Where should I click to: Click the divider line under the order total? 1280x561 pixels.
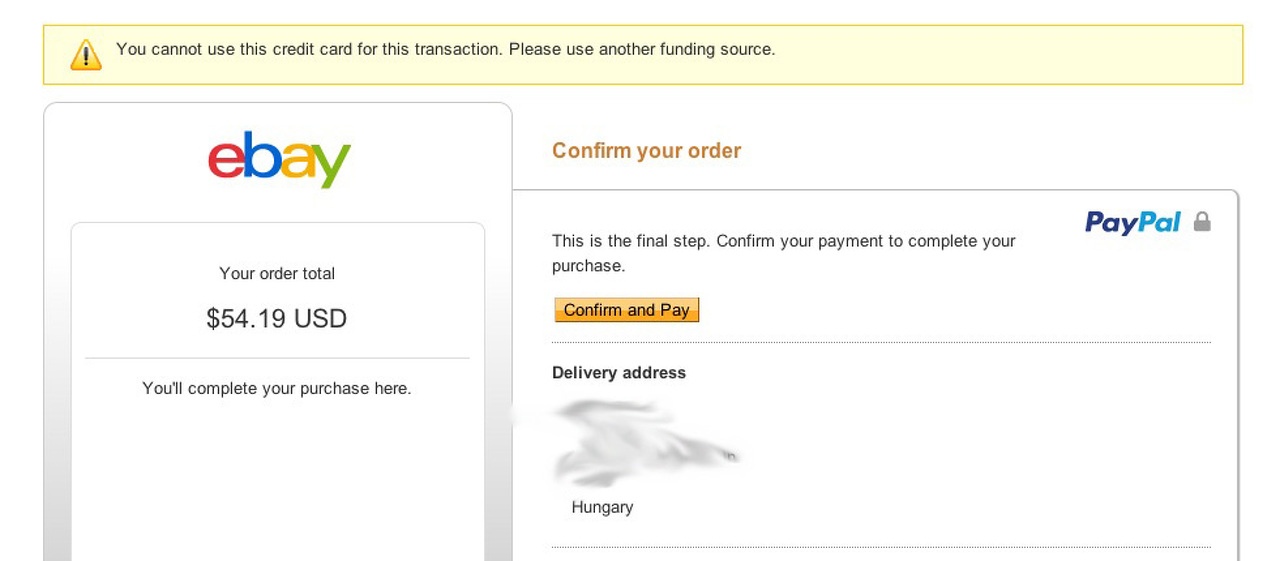pyautogui.click(x=277, y=358)
